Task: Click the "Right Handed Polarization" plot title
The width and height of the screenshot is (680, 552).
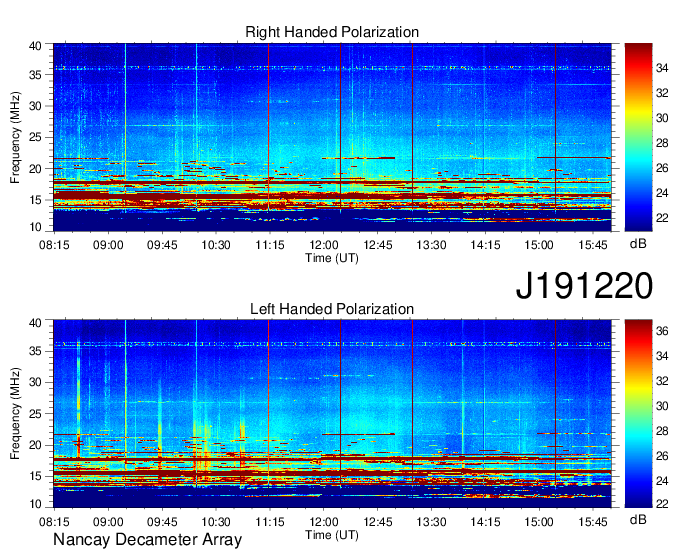Action: (332, 32)
